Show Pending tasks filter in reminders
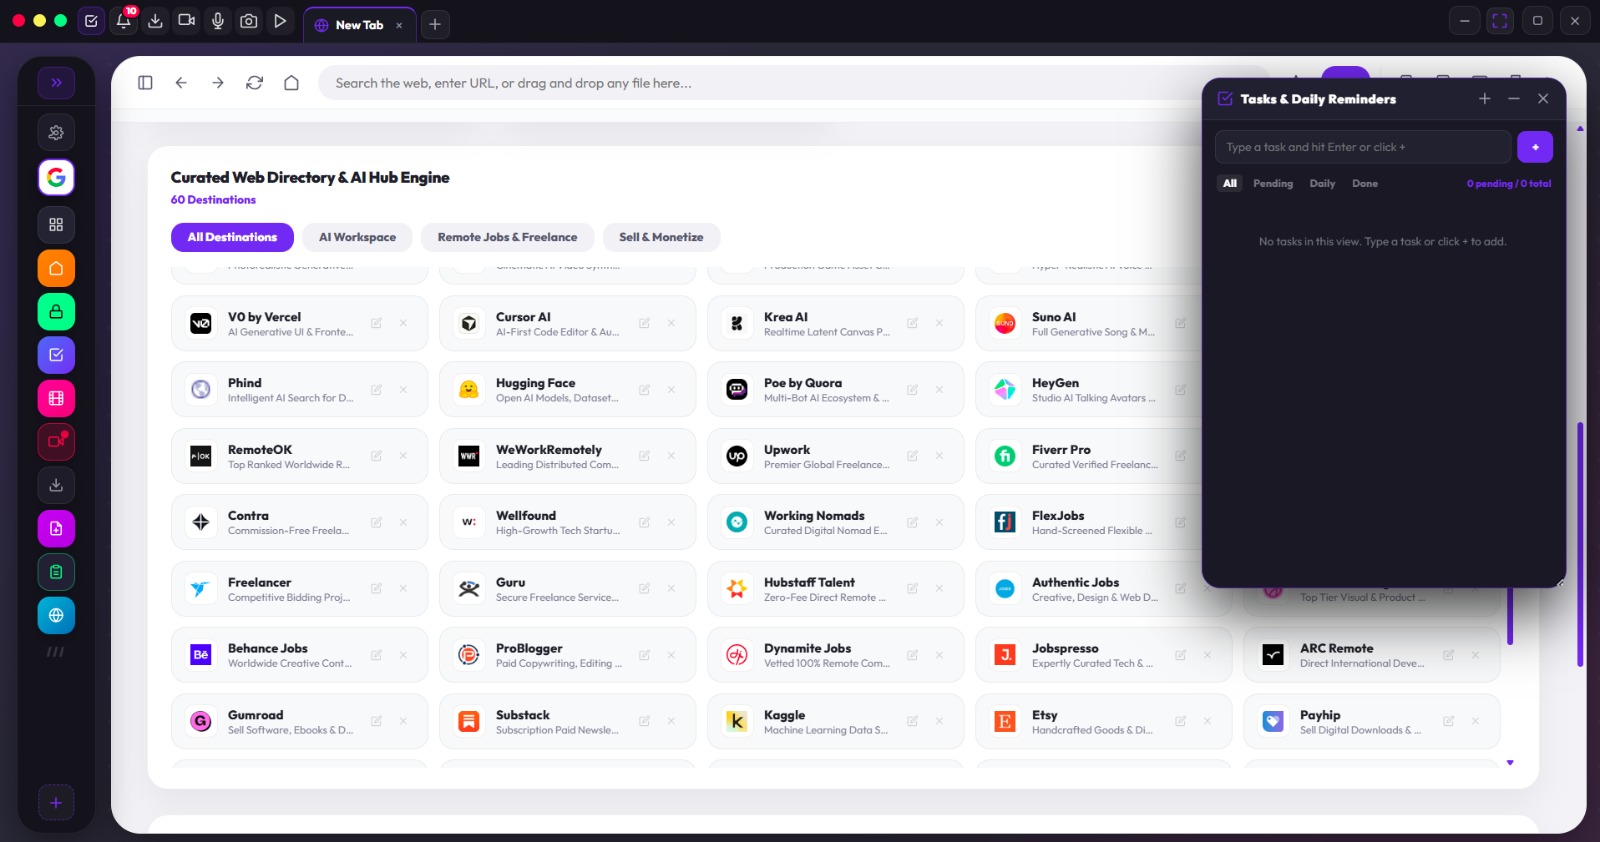The image size is (1600, 842). [x=1273, y=184]
